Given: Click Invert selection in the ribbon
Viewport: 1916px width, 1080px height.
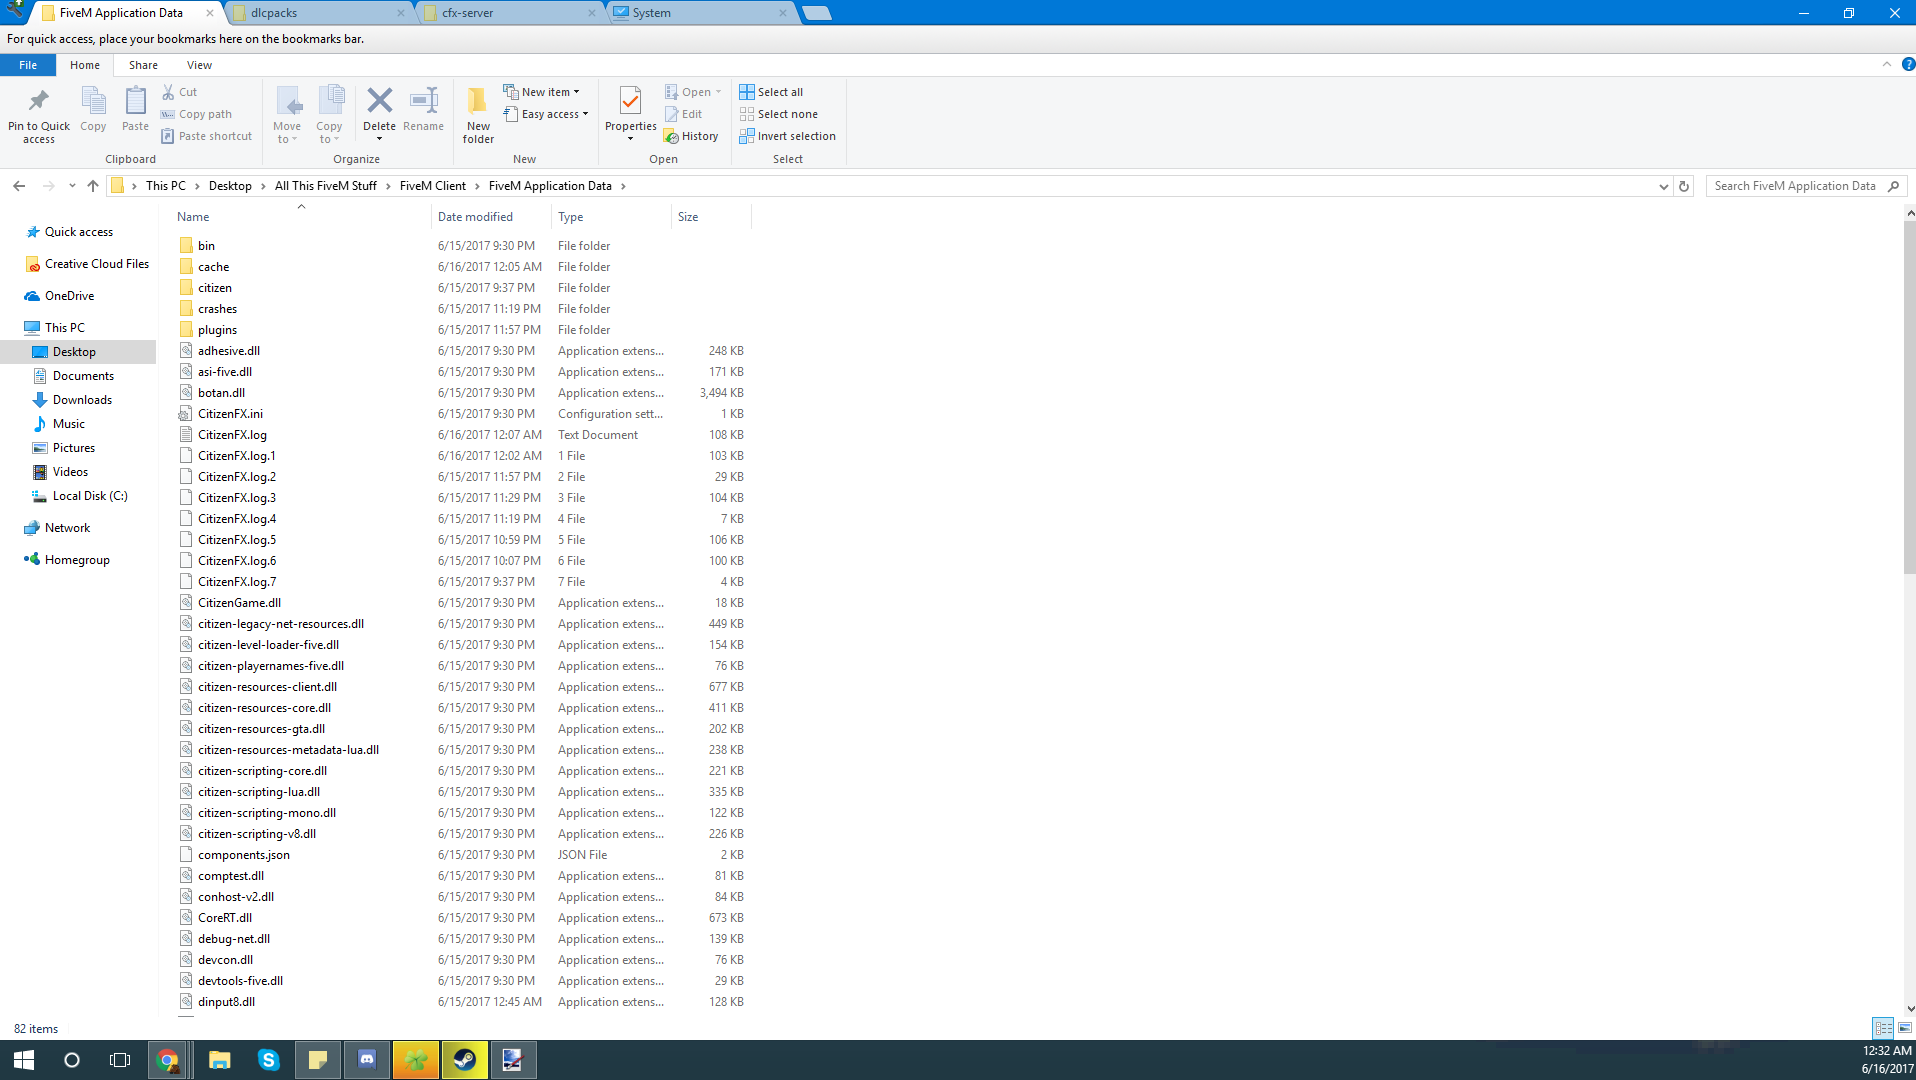Looking at the screenshot, I should click(x=787, y=136).
